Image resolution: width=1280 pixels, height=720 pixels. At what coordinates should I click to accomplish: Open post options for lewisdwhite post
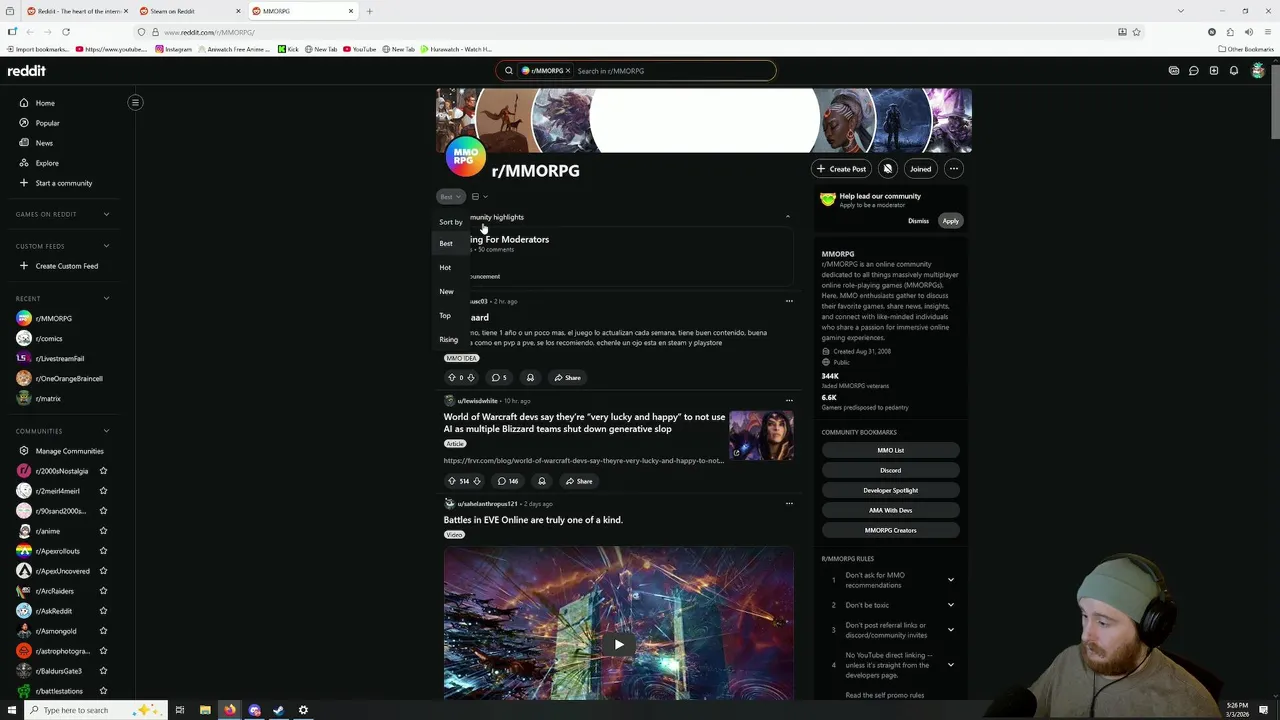[x=789, y=401]
